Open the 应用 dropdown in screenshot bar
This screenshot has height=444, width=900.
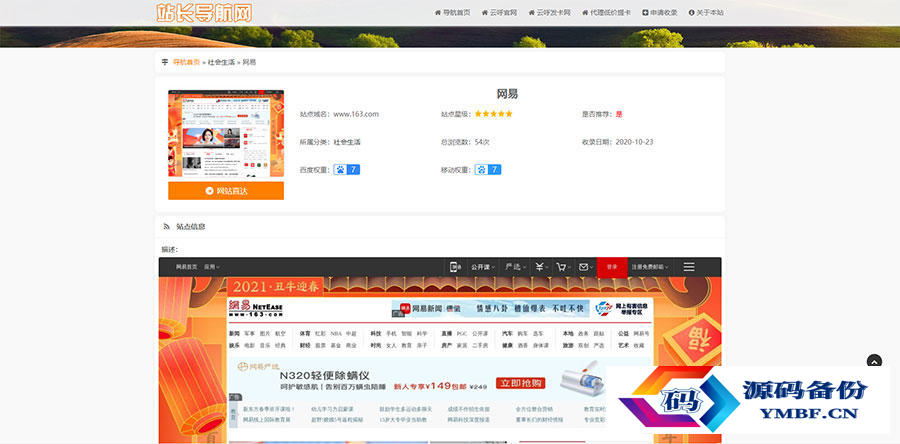click(212, 267)
